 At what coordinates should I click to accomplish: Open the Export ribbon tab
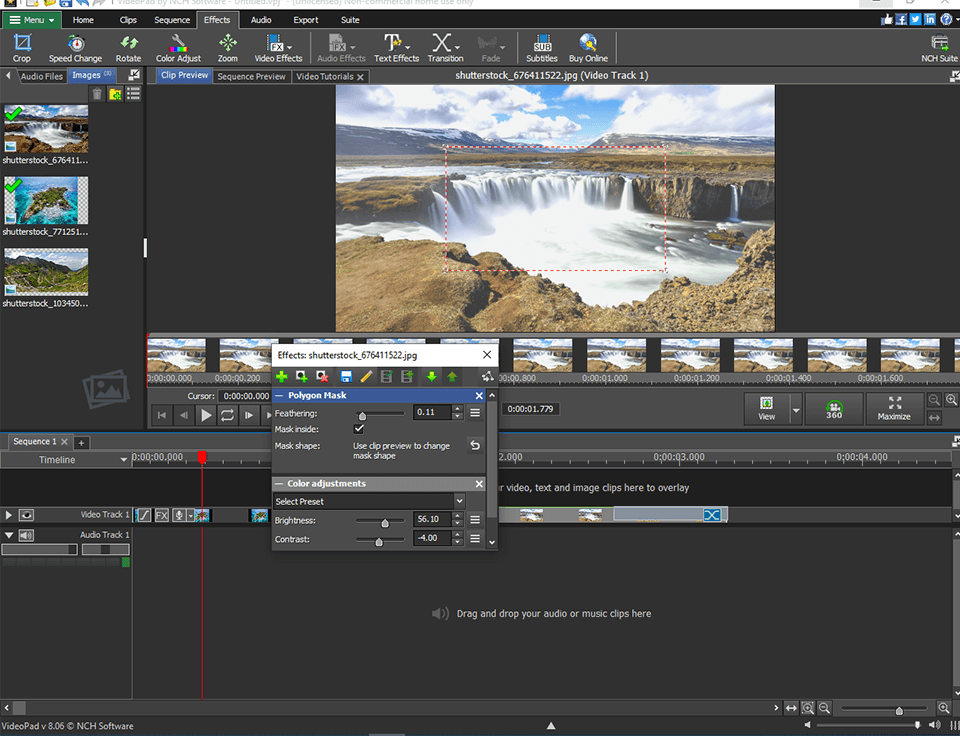pyautogui.click(x=305, y=19)
